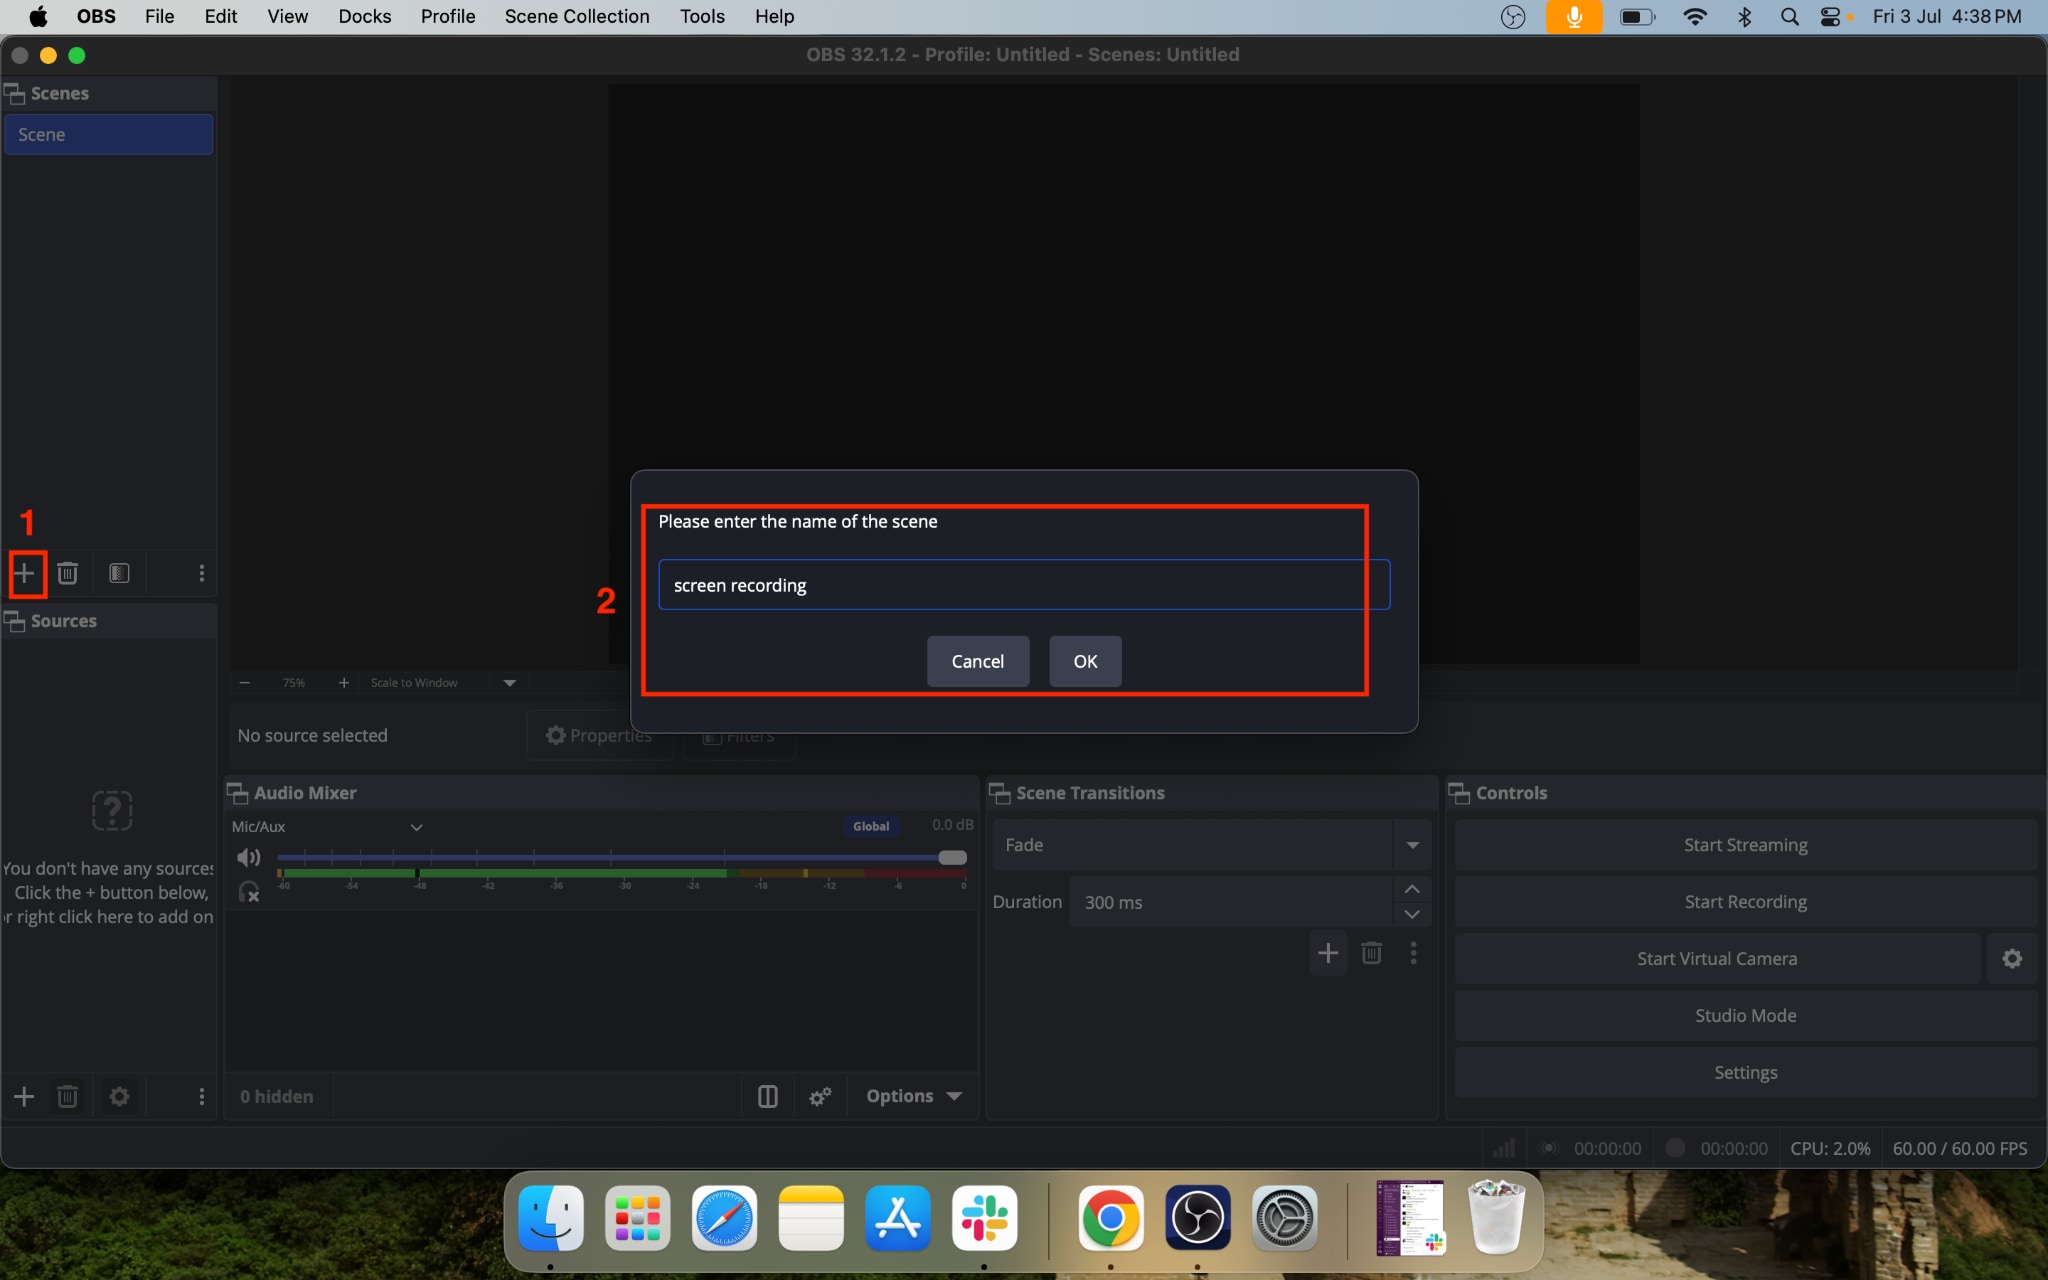2048x1280 pixels.
Task: Open App Store from the Dock
Action: click(x=898, y=1218)
